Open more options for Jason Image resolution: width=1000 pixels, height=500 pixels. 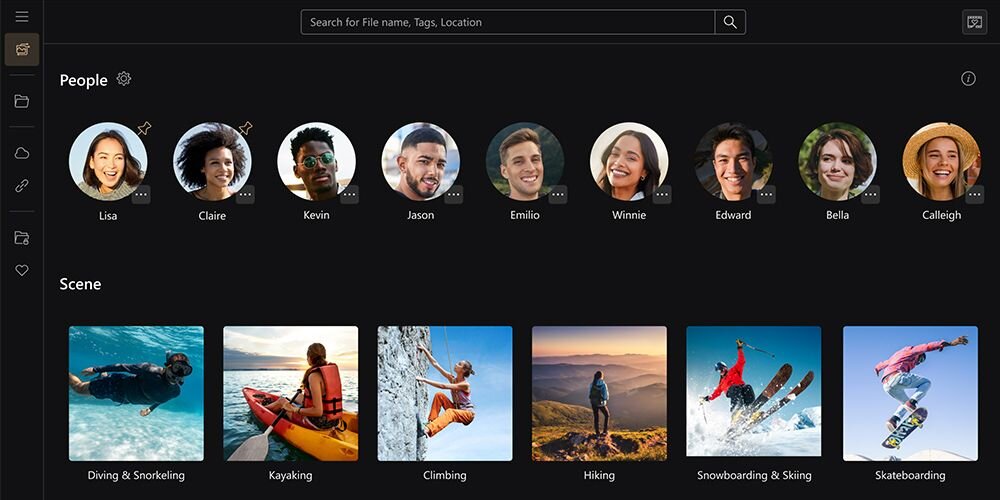(x=453, y=195)
